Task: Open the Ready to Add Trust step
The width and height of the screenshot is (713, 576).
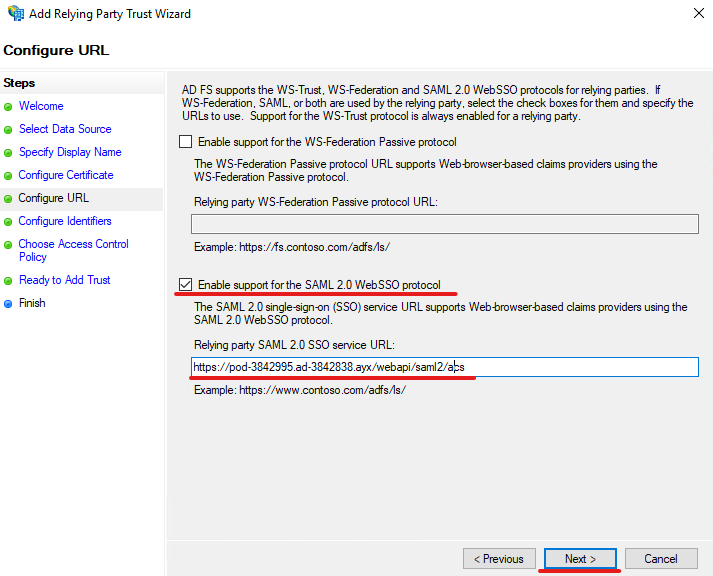Action: coord(65,280)
